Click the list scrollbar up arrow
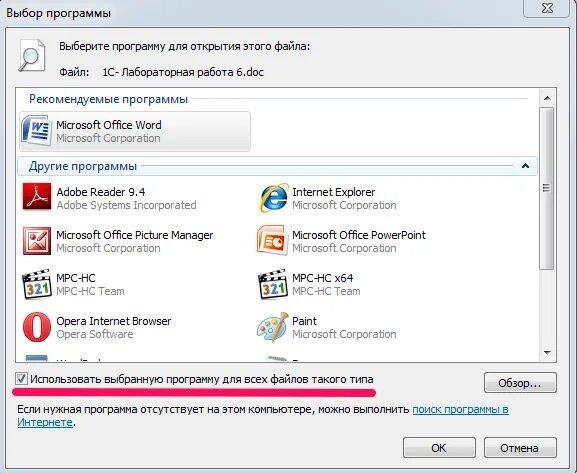 547,98
